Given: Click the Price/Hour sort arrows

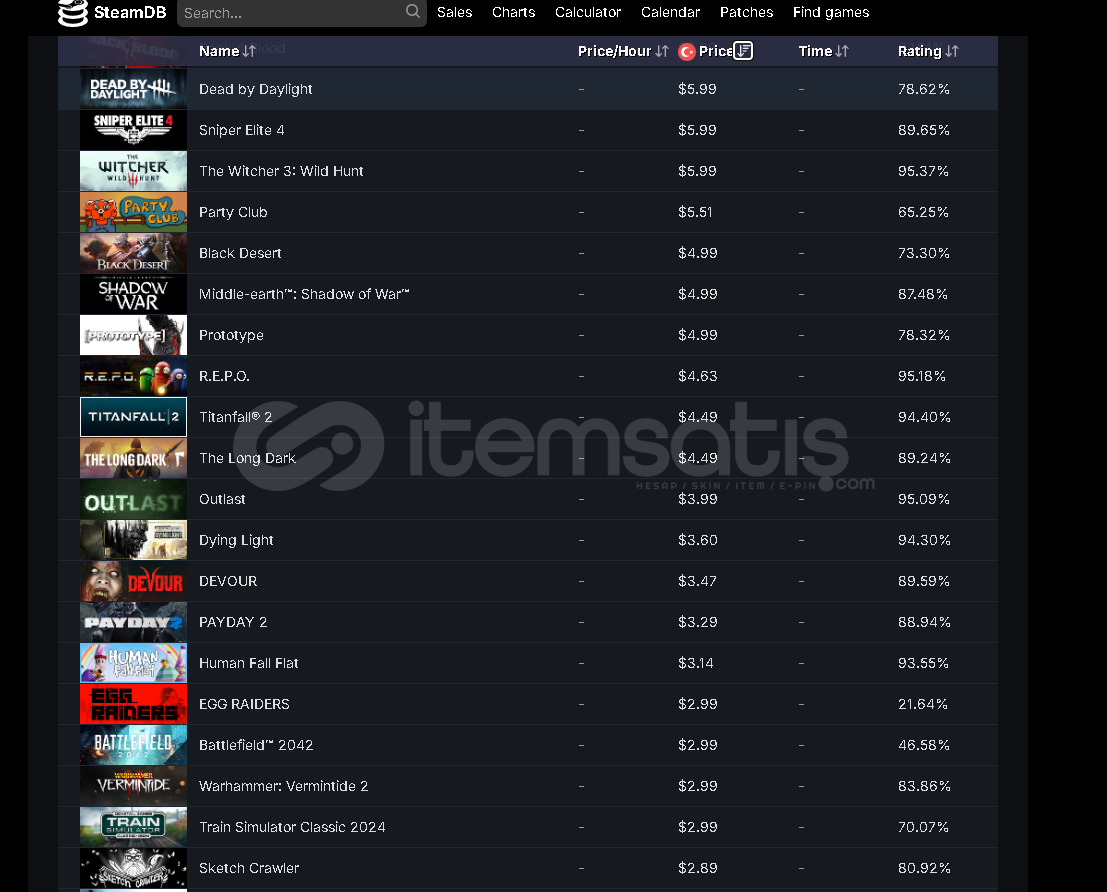Looking at the screenshot, I should [662, 51].
